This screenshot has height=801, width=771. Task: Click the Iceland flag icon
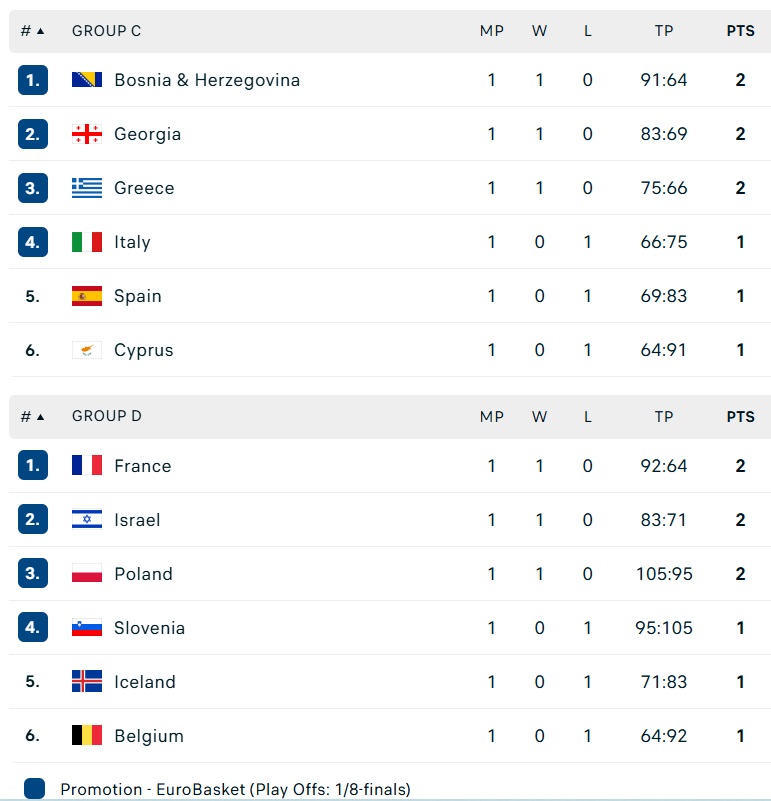tap(87, 681)
